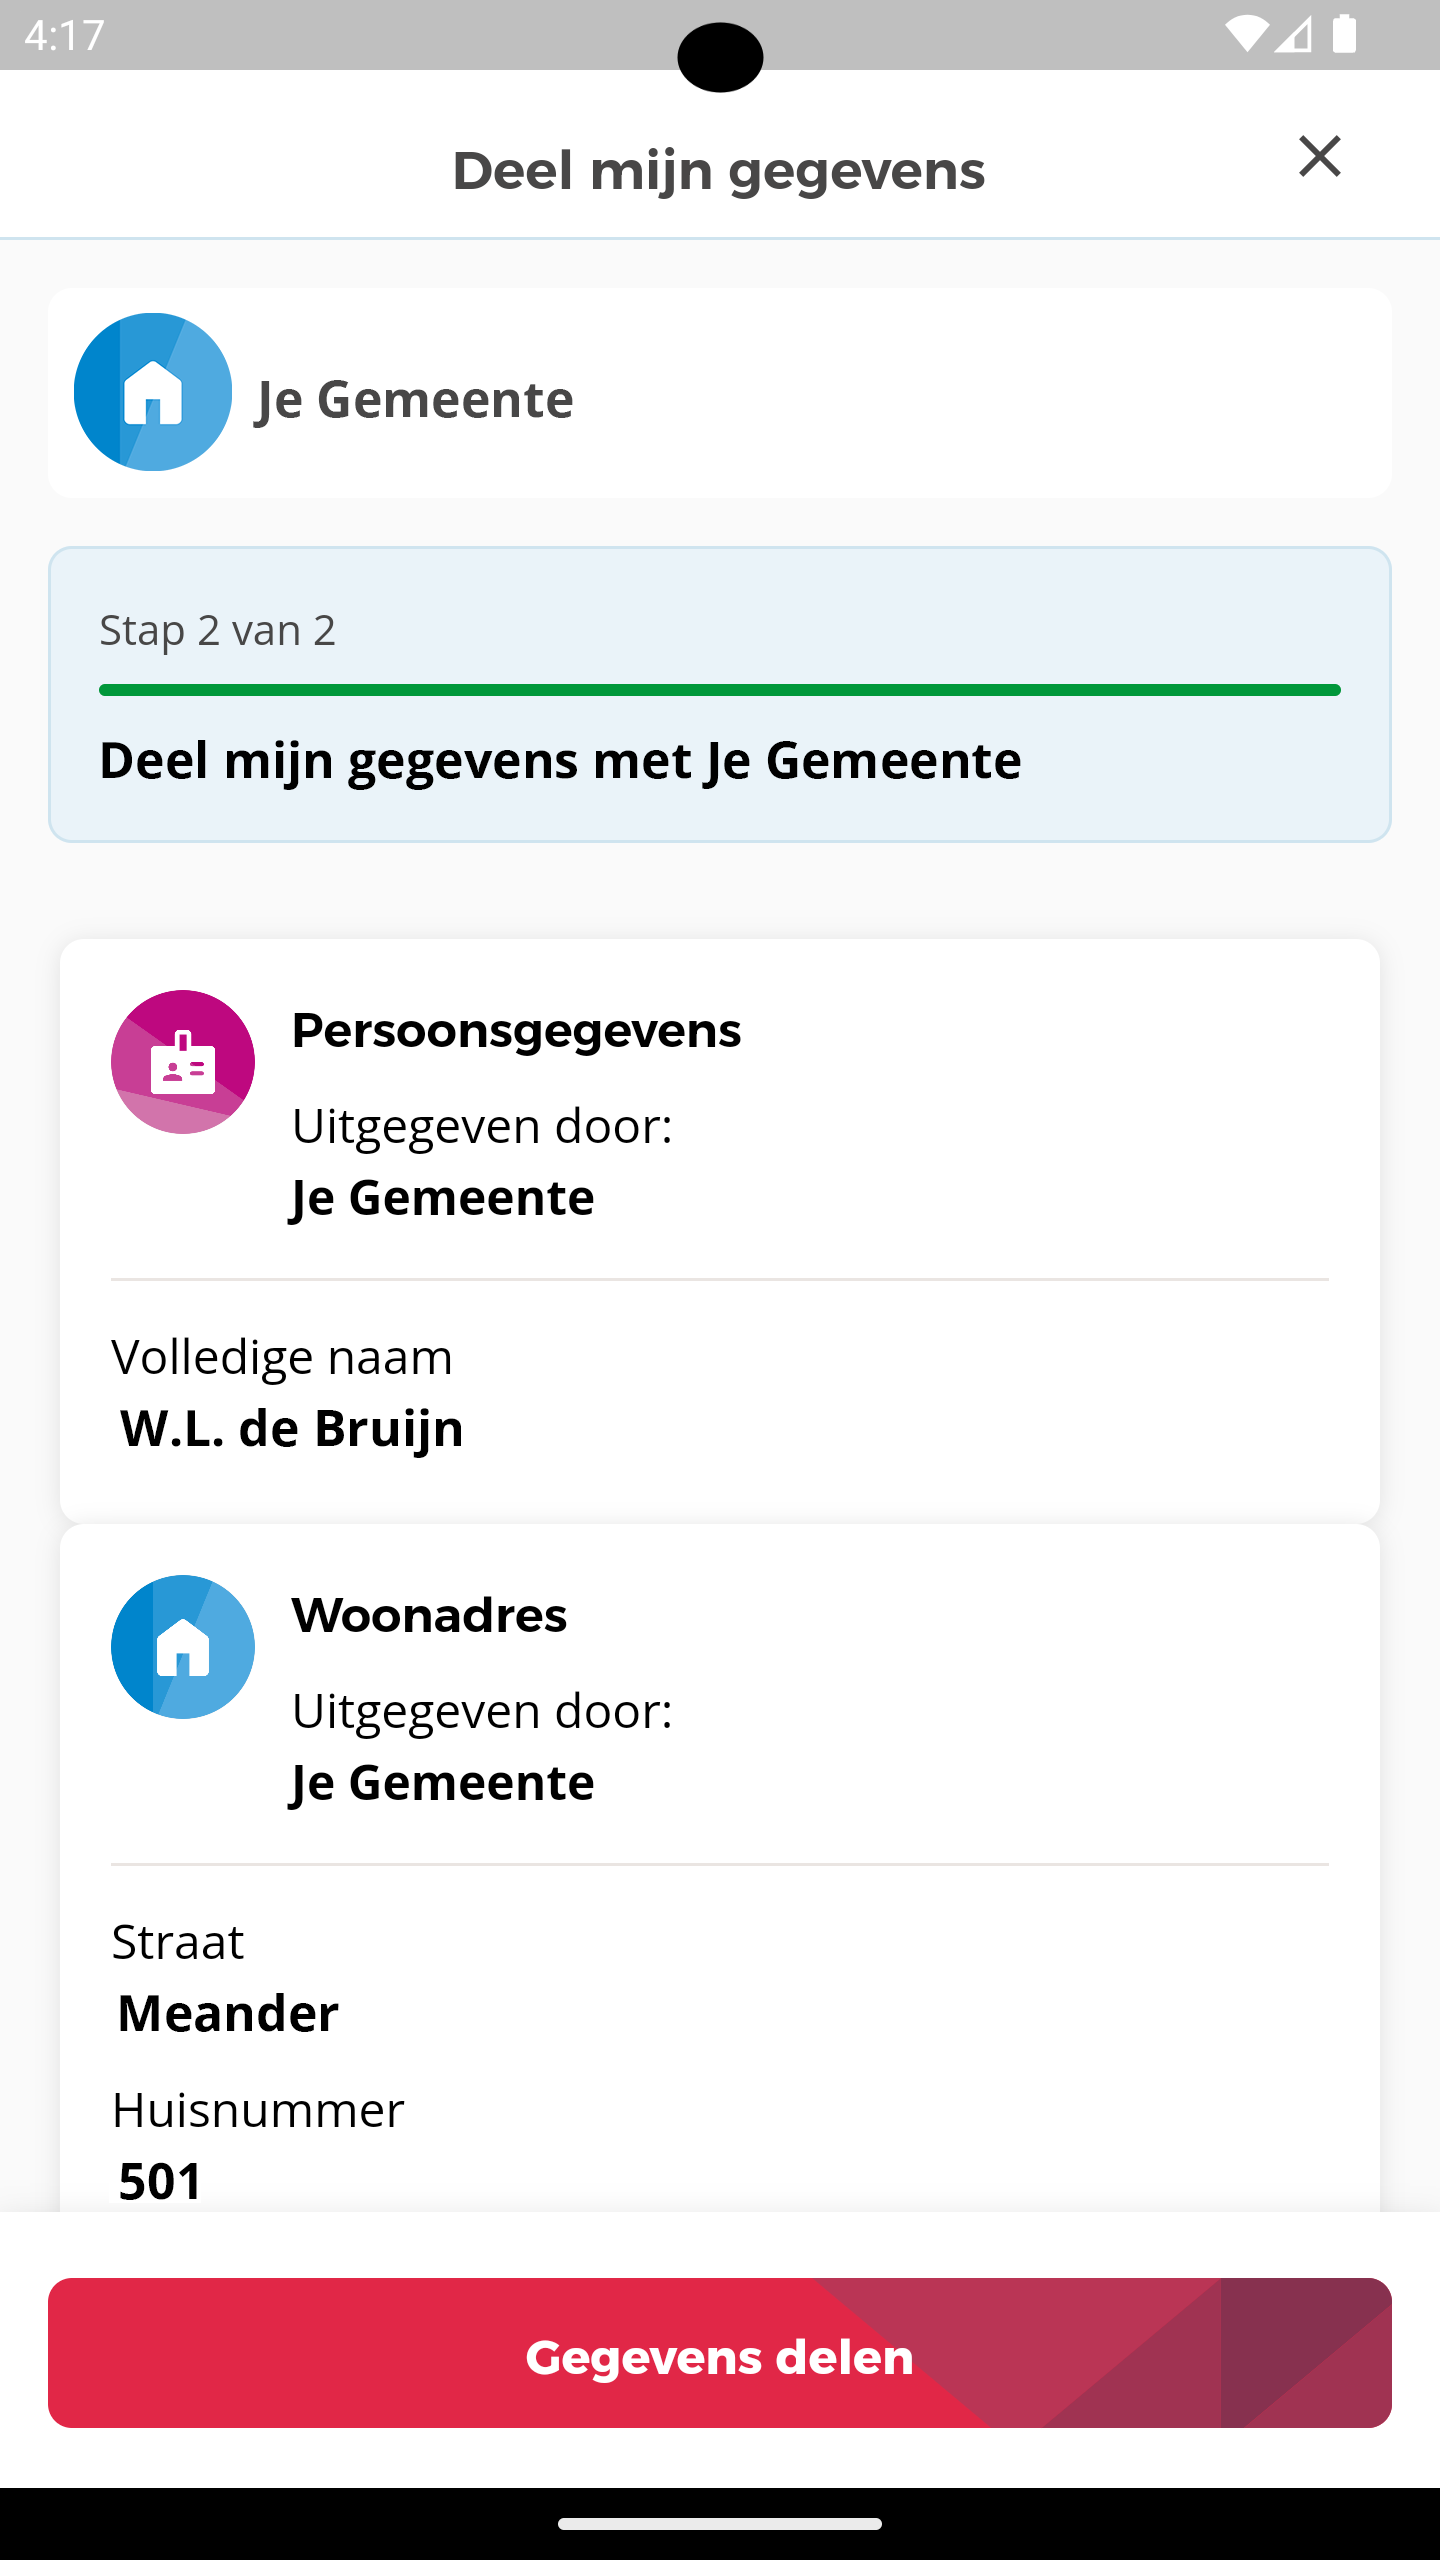Tap the Je Gemeente header card title
This screenshot has width=1440, height=2560.
point(415,399)
